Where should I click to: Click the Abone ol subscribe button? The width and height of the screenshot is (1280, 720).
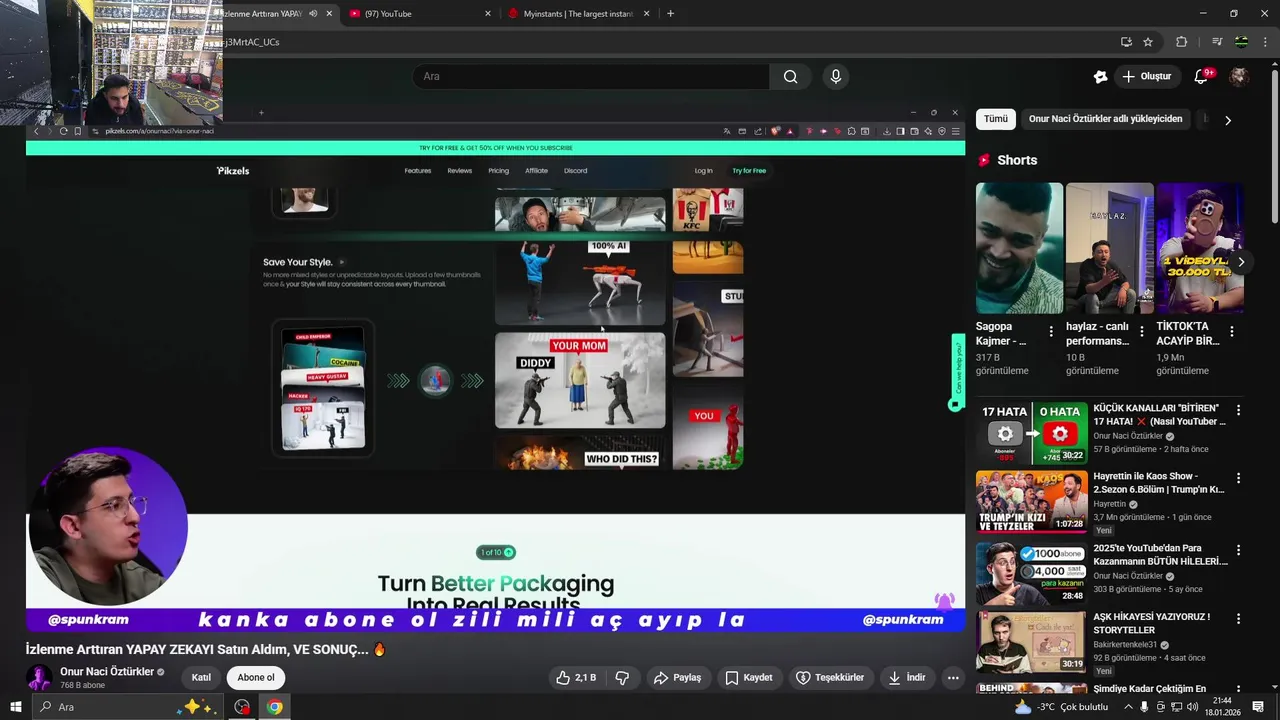(256, 677)
